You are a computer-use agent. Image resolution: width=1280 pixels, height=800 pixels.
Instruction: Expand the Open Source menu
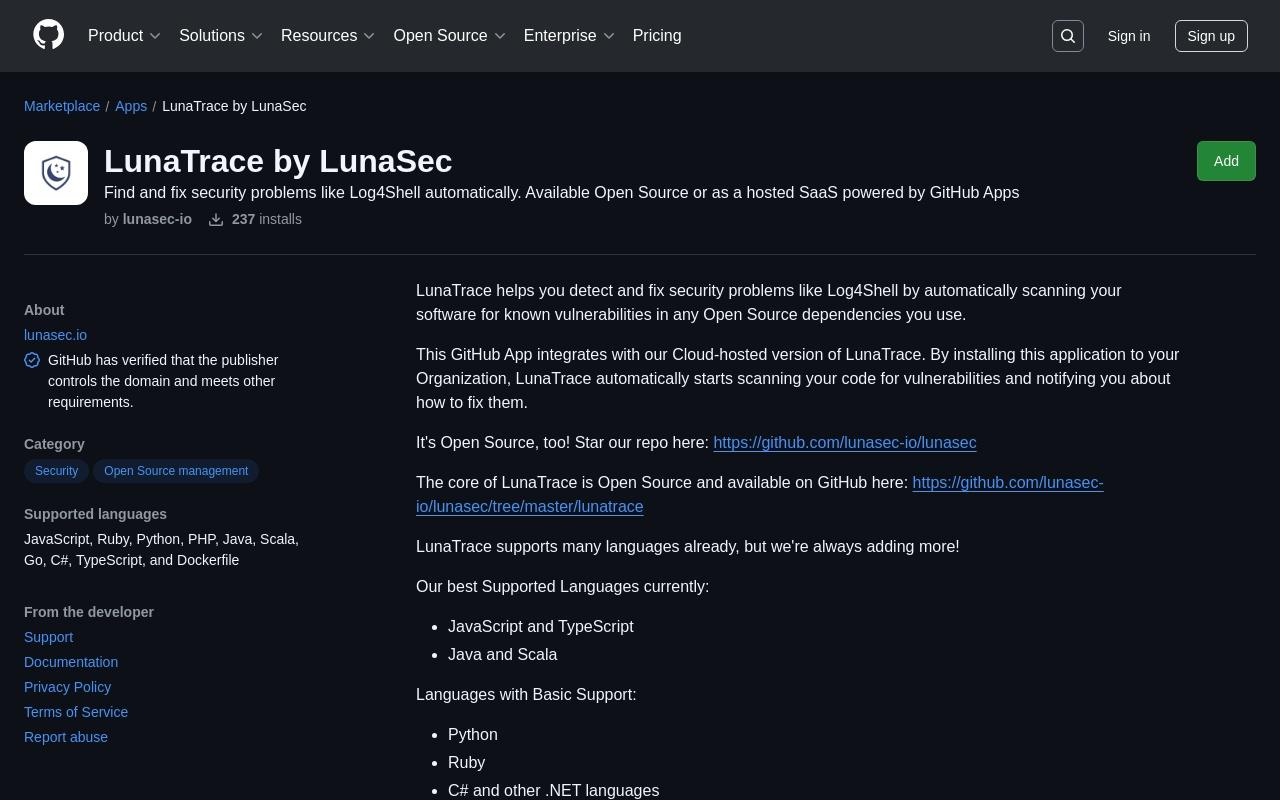tap(450, 36)
